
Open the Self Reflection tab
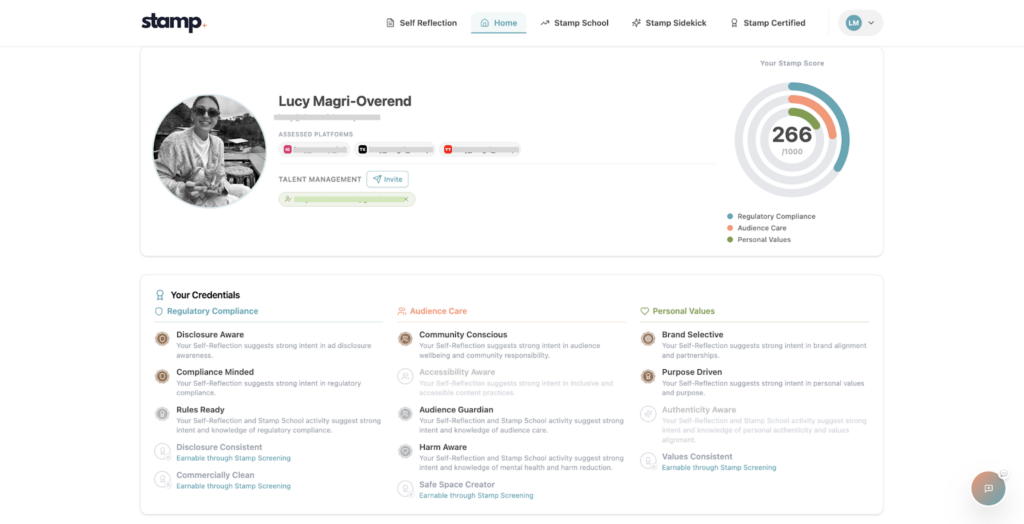(421, 23)
